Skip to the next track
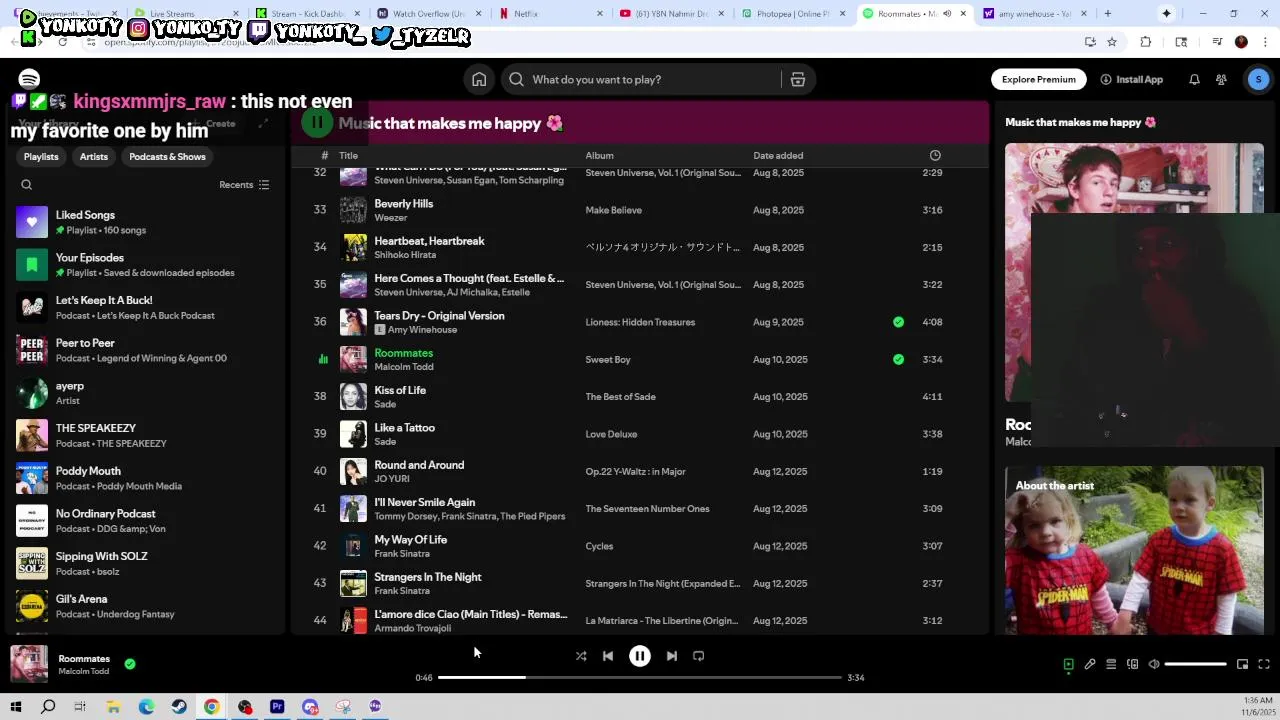Image resolution: width=1280 pixels, height=720 pixels. click(672, 656)
